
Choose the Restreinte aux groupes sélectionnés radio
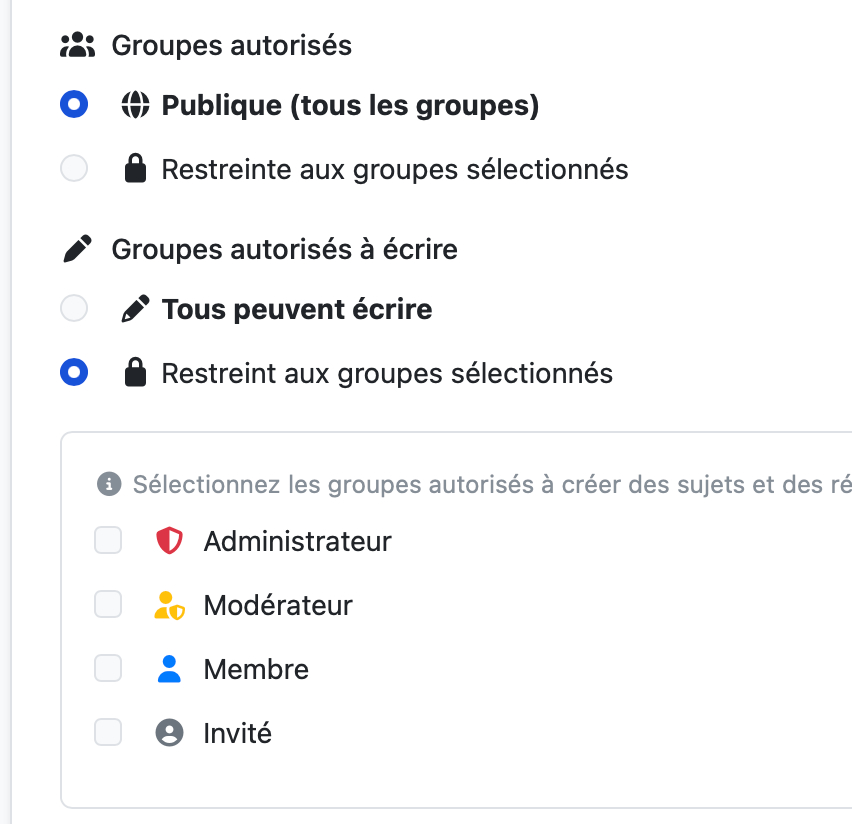[x=74, y=168]
